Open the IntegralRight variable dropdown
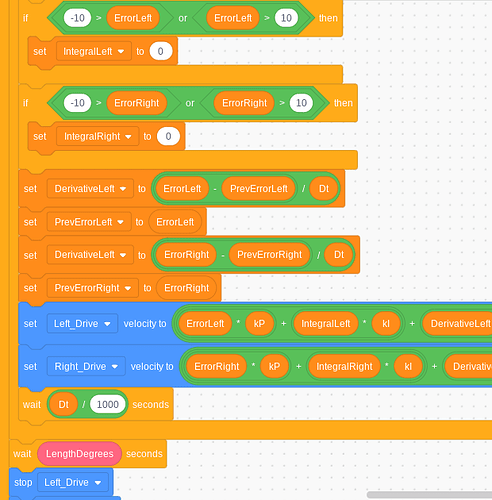This screenshot has width=492, height=500. 97,136
